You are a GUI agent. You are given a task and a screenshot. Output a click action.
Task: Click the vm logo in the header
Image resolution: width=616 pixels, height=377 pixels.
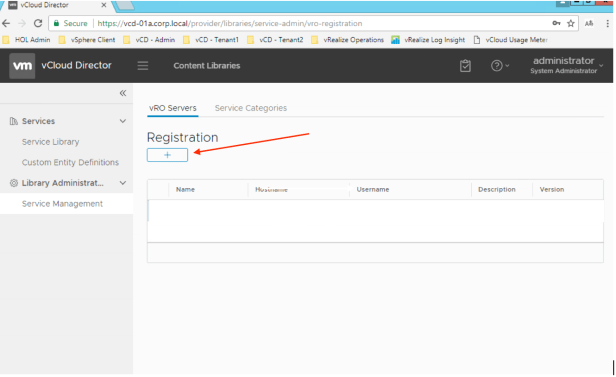22,66
